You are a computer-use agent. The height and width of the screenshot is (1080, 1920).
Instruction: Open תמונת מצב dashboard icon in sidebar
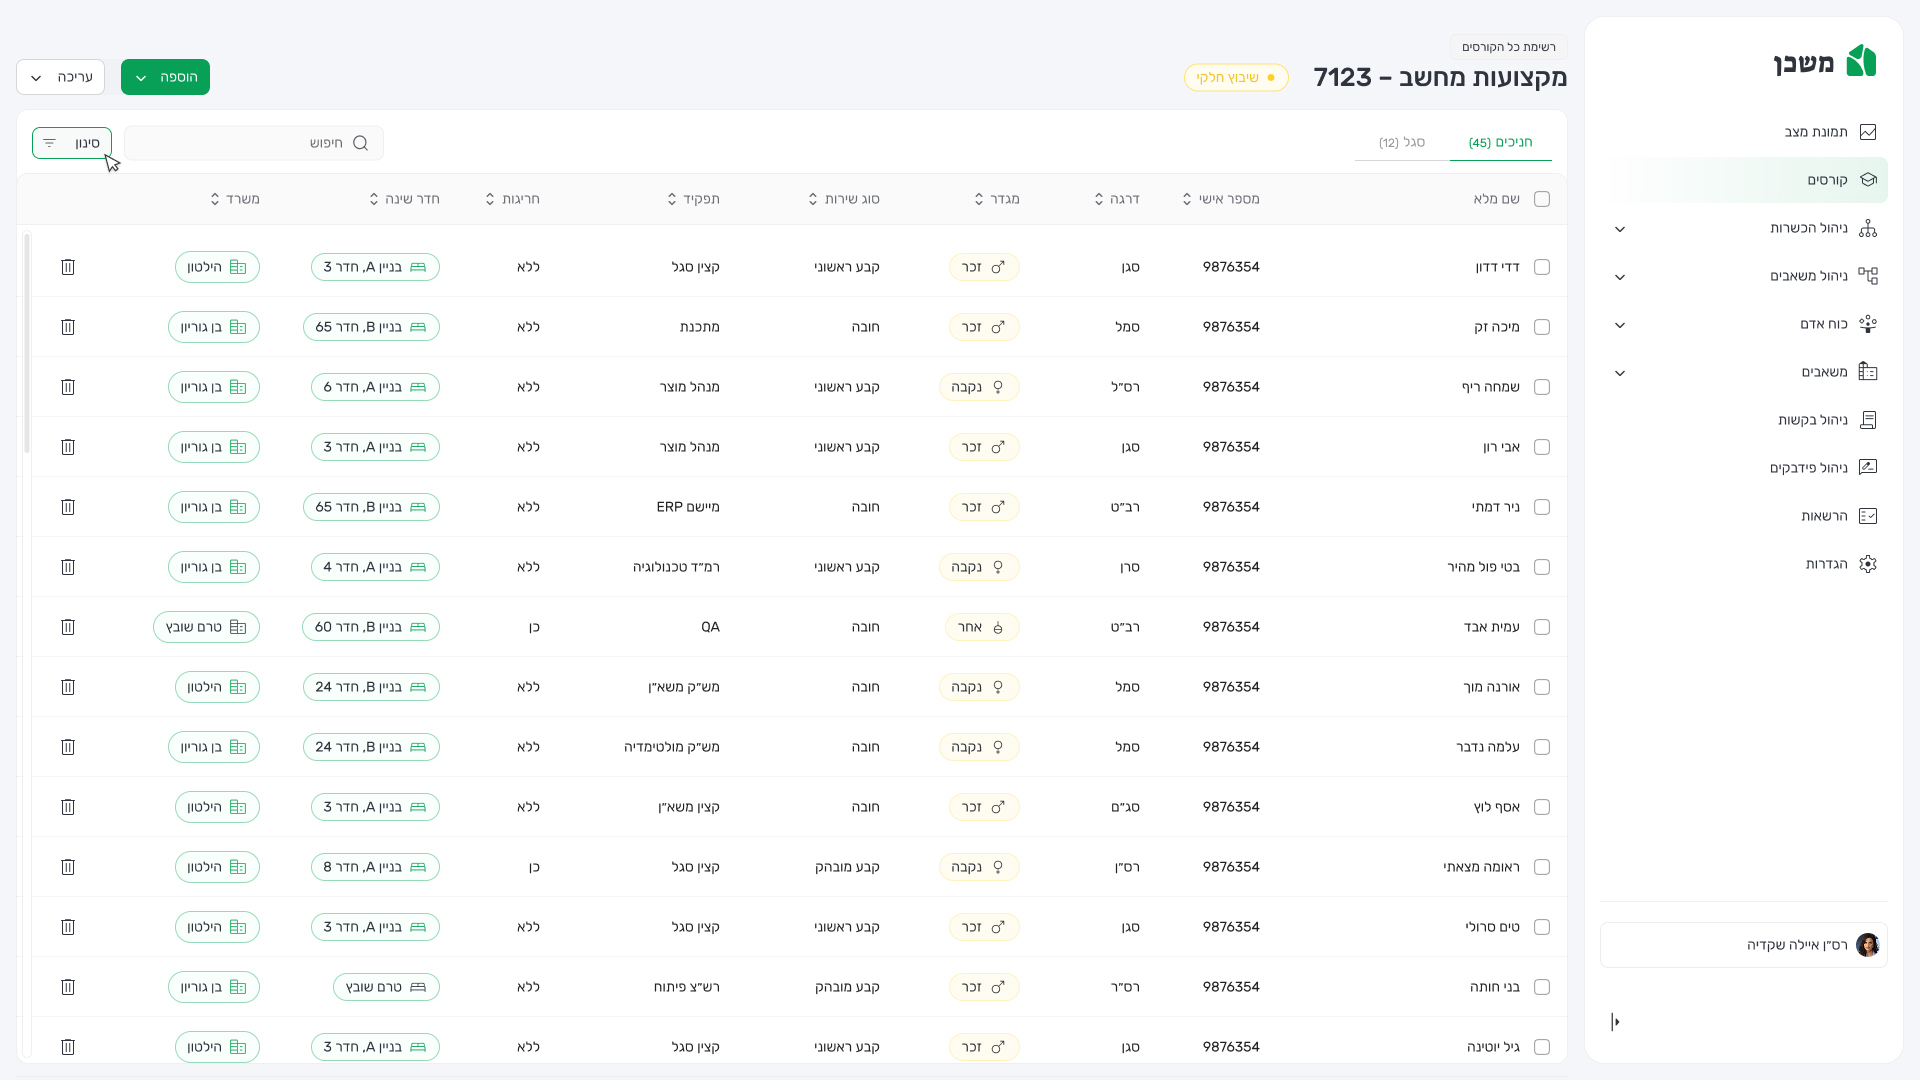point(1867,132)
